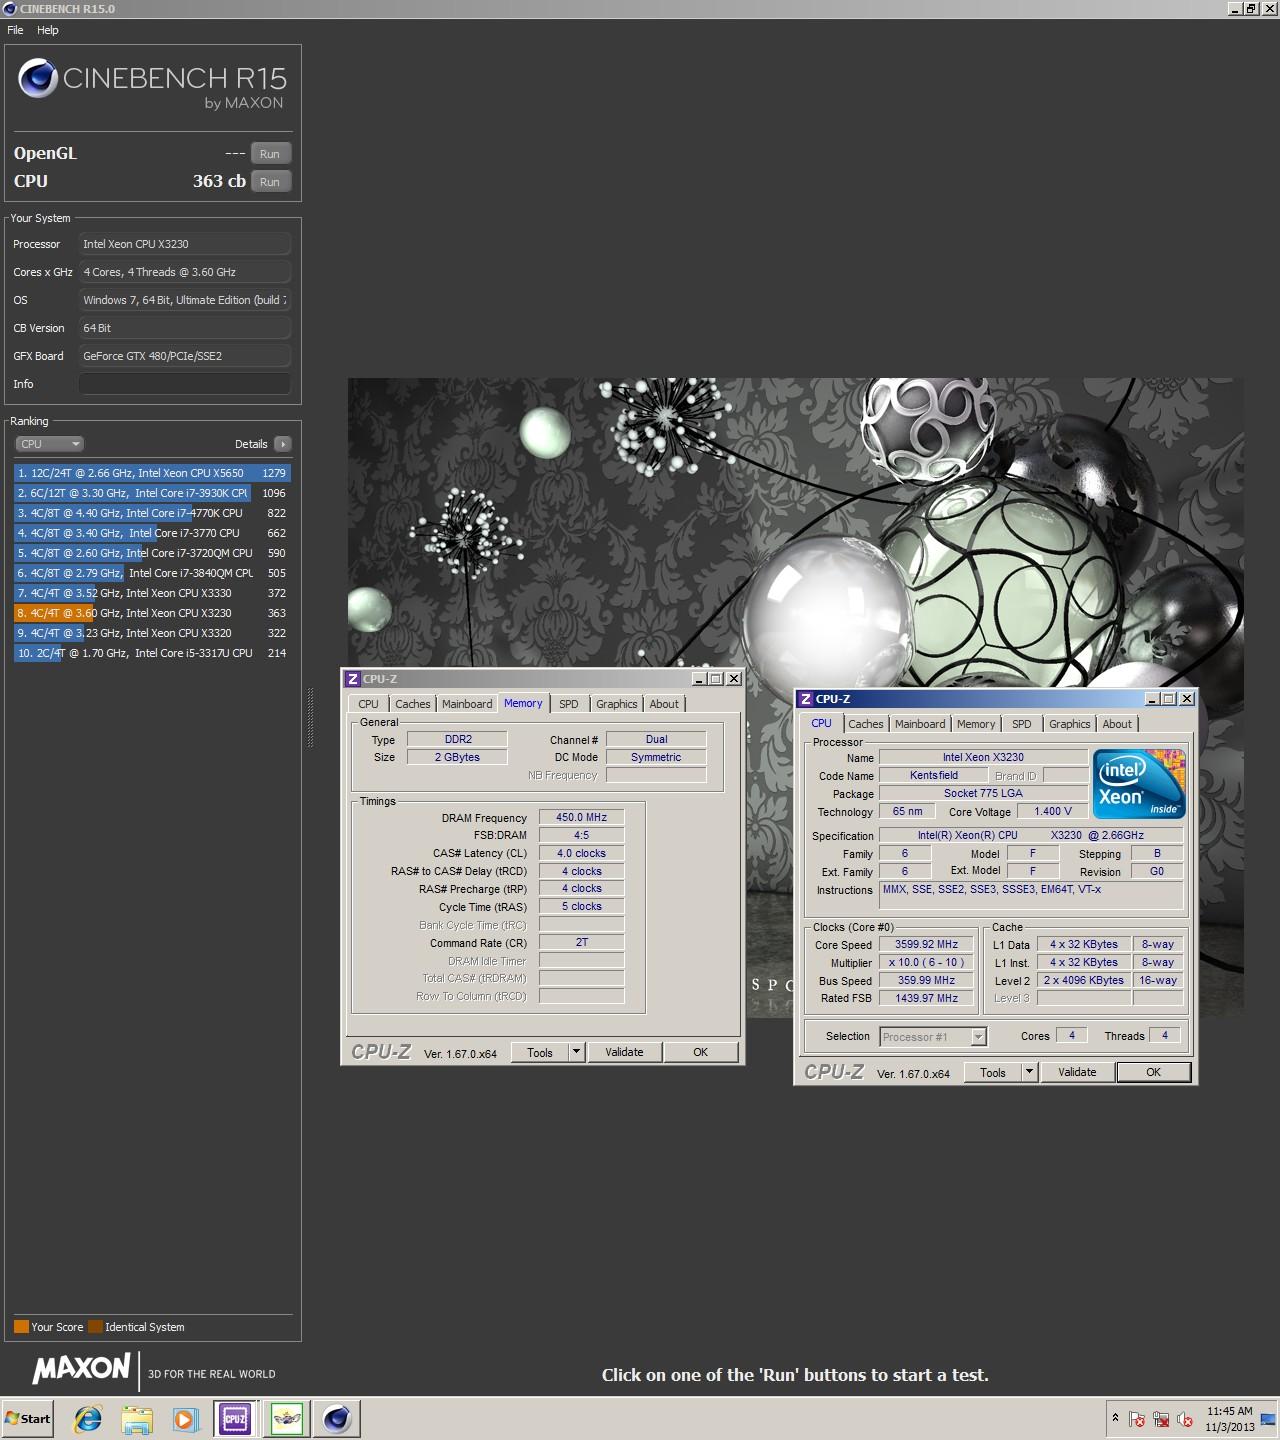Select ranking entry Xeon X3320 322
Image resolution: width=1280 pixels, height=1440 pixels.
152,633
